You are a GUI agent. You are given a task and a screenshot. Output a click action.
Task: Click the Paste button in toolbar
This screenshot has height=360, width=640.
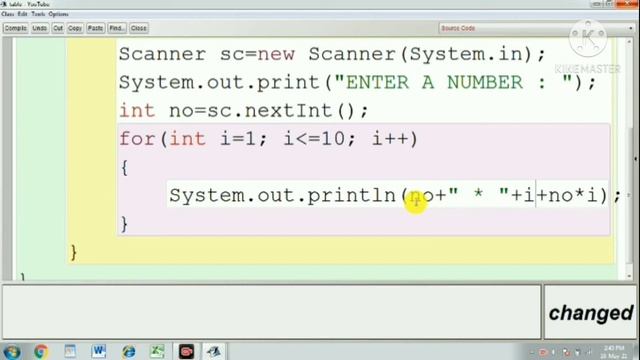tap(95, 28)
